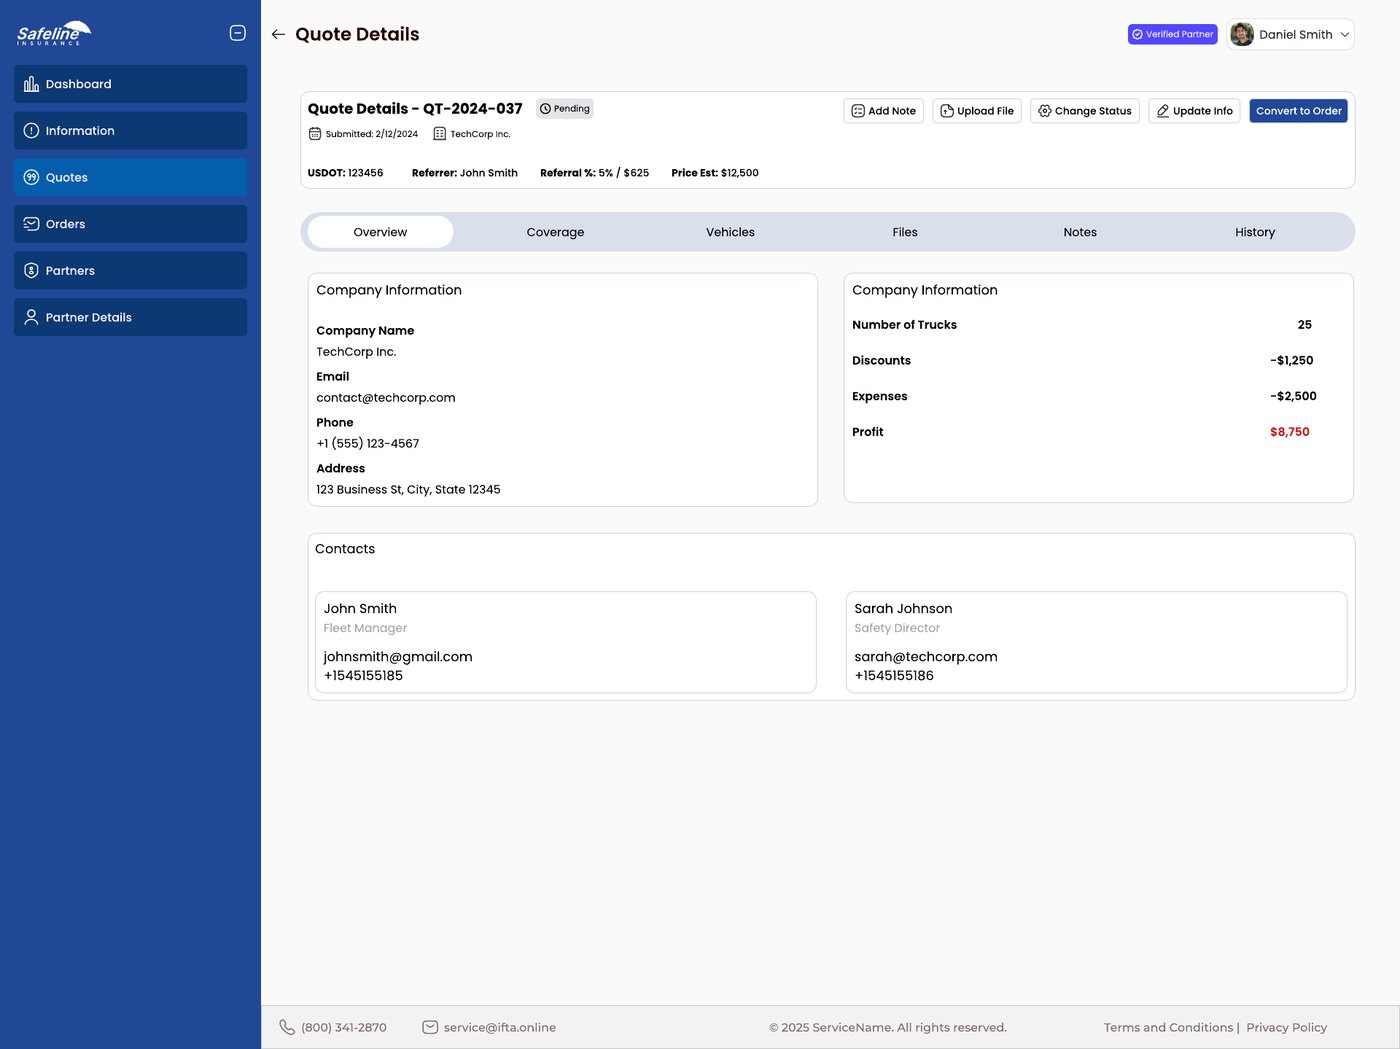Click the Privacy Policy link

[1286, 1027]
